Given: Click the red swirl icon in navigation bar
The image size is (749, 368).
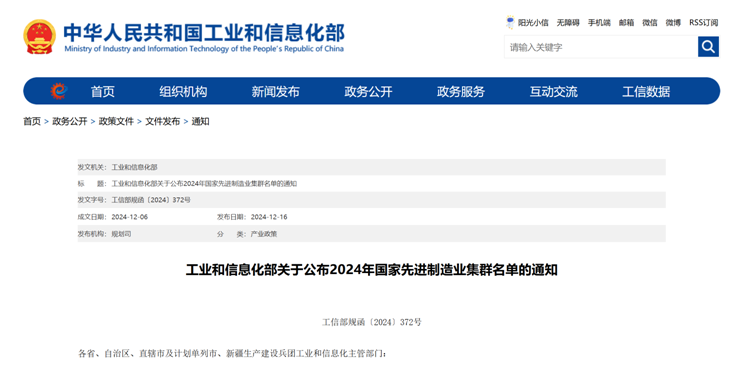Looking at the screenshot, I should tap(59, 91).
